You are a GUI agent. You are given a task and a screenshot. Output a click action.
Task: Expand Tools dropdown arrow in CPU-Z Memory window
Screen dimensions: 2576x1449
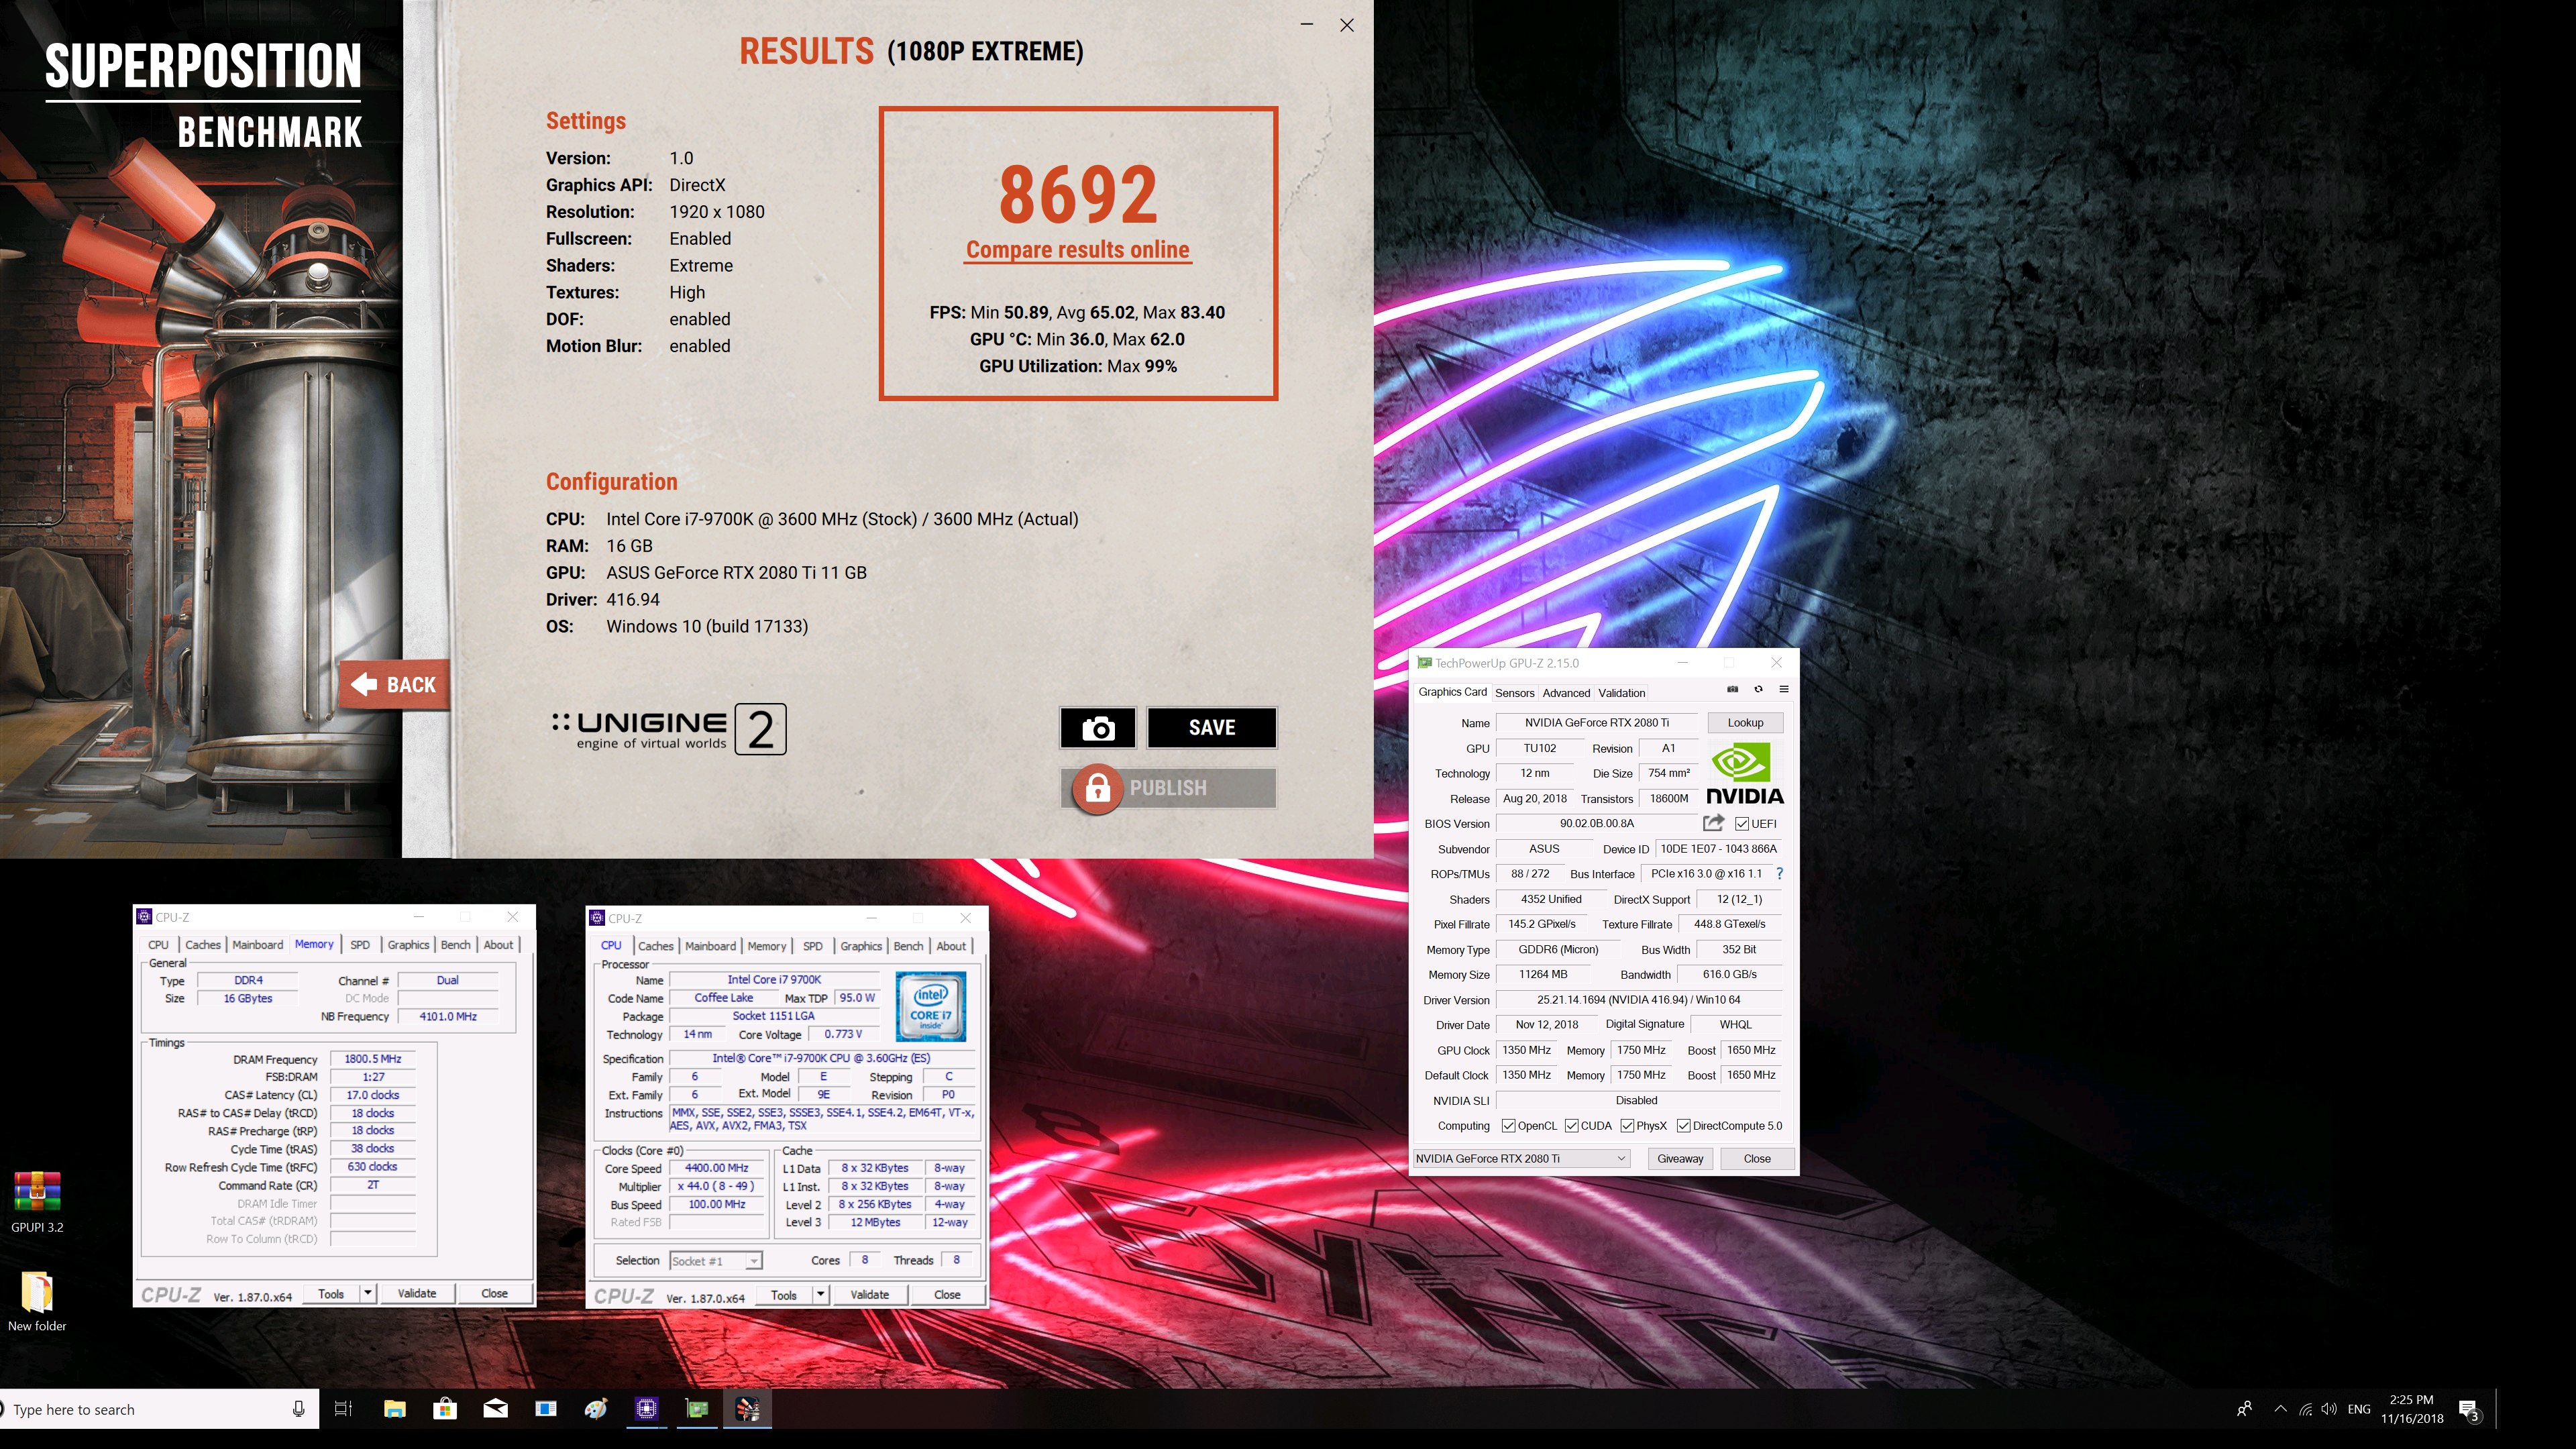[x=367, y=1293]
